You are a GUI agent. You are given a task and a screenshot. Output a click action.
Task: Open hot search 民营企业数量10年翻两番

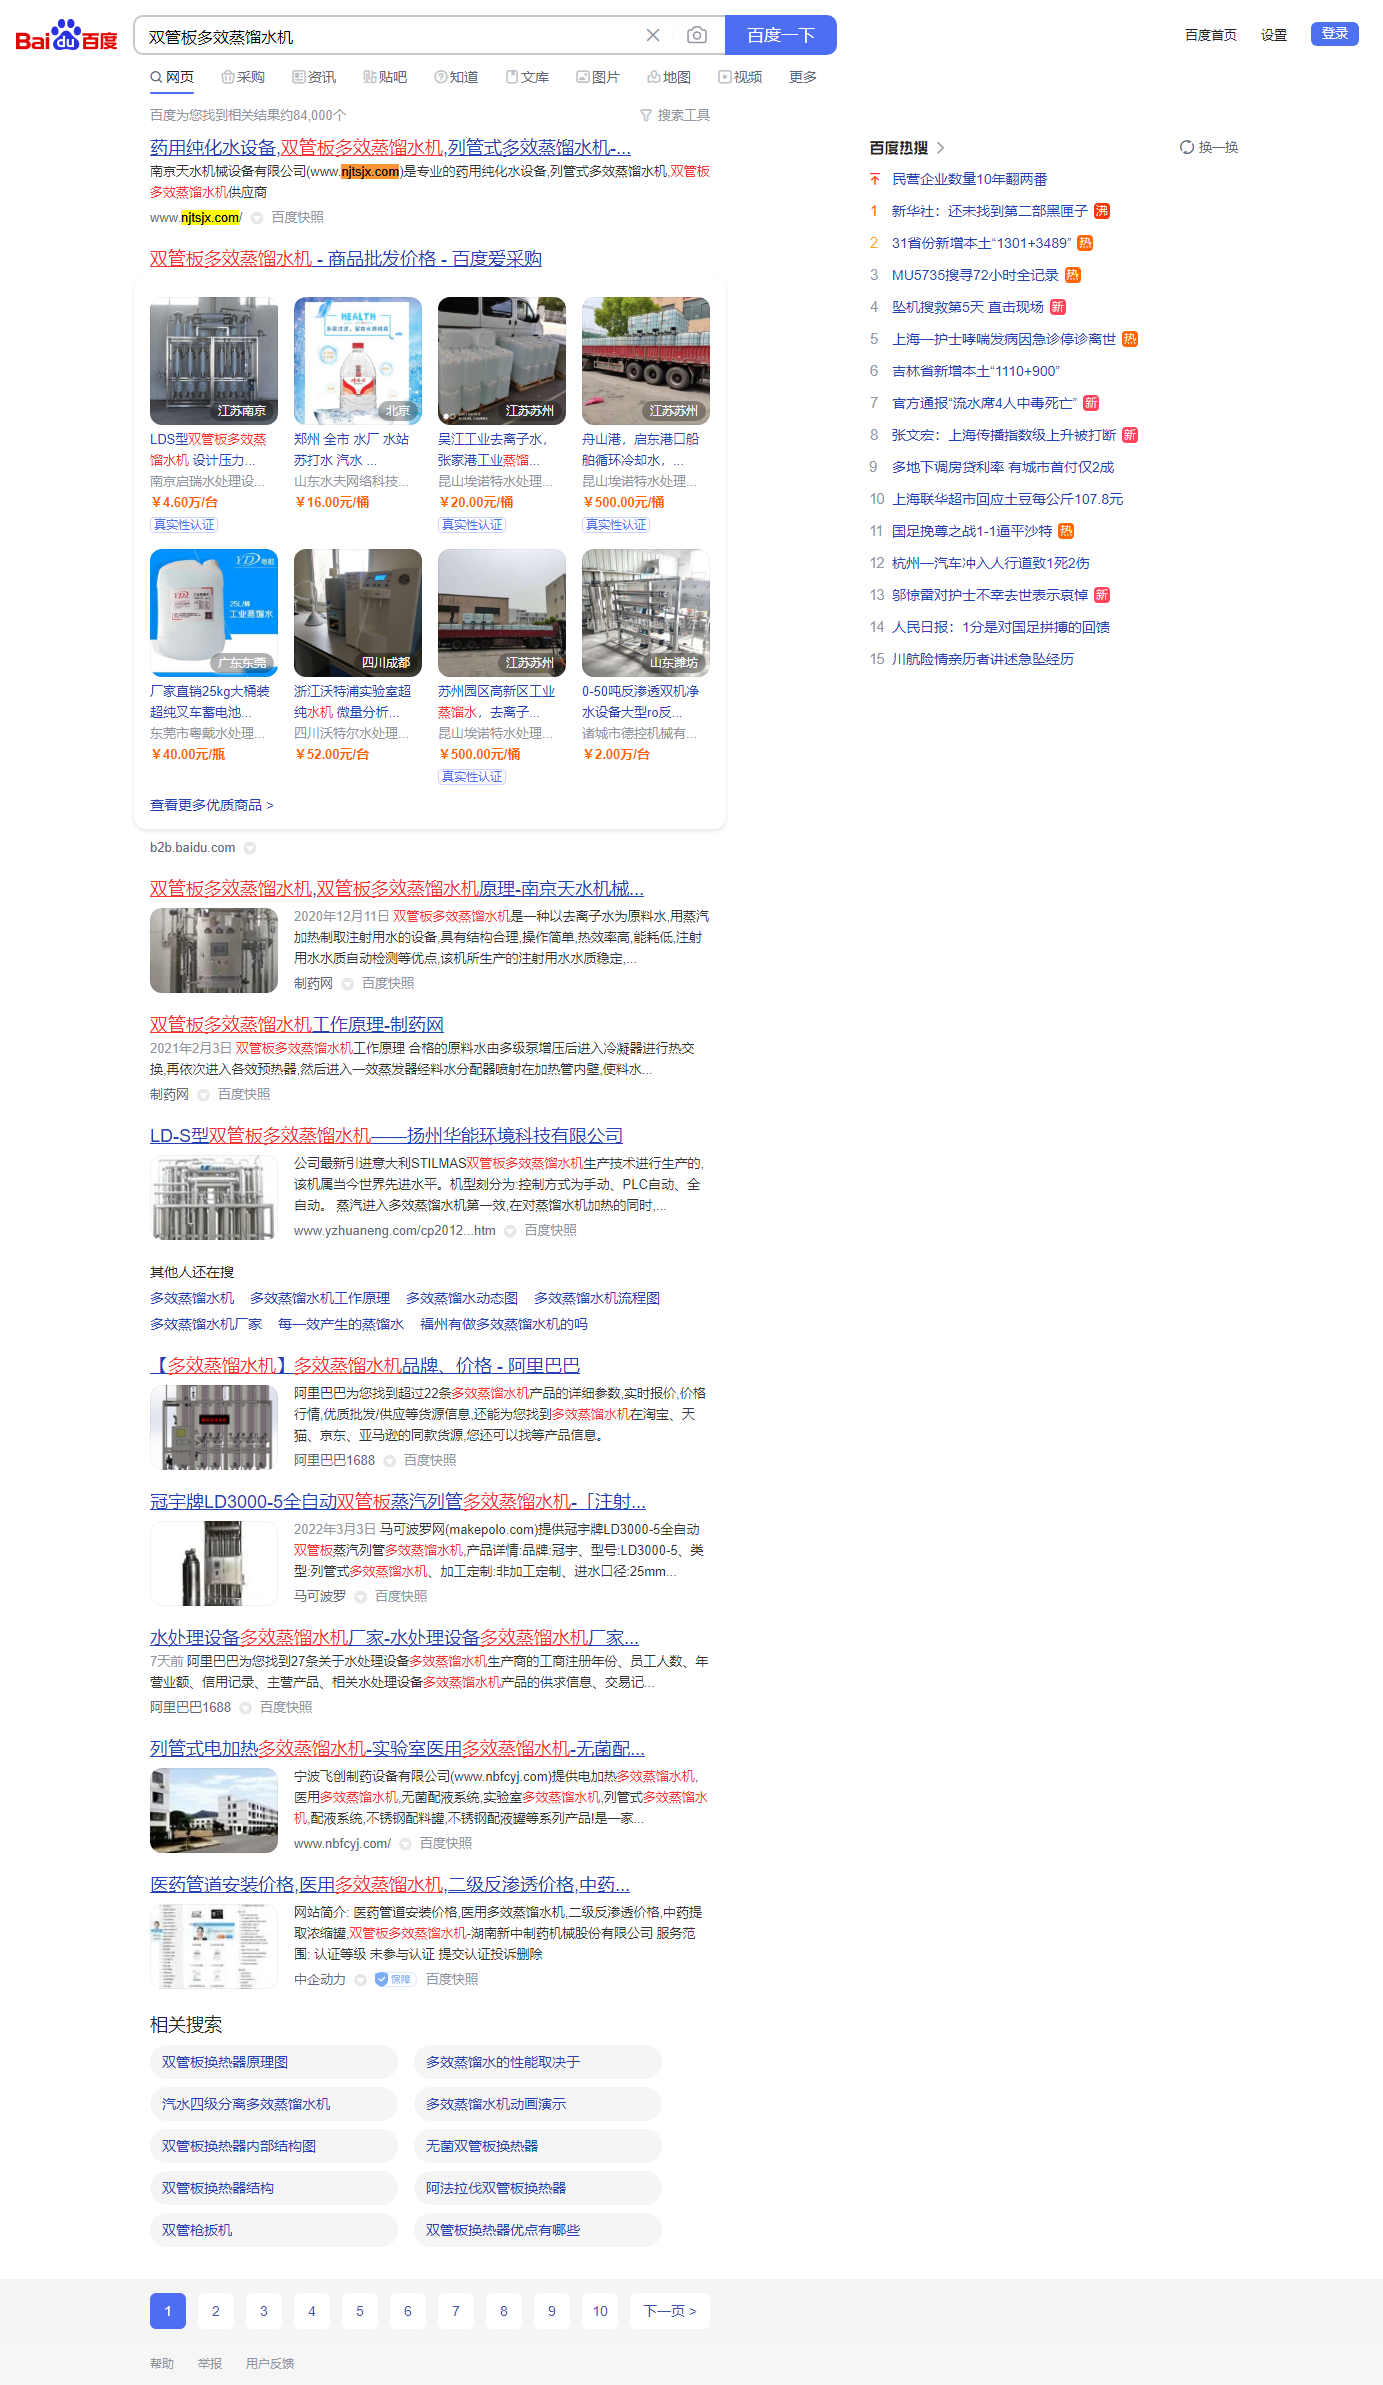[969, 179]
